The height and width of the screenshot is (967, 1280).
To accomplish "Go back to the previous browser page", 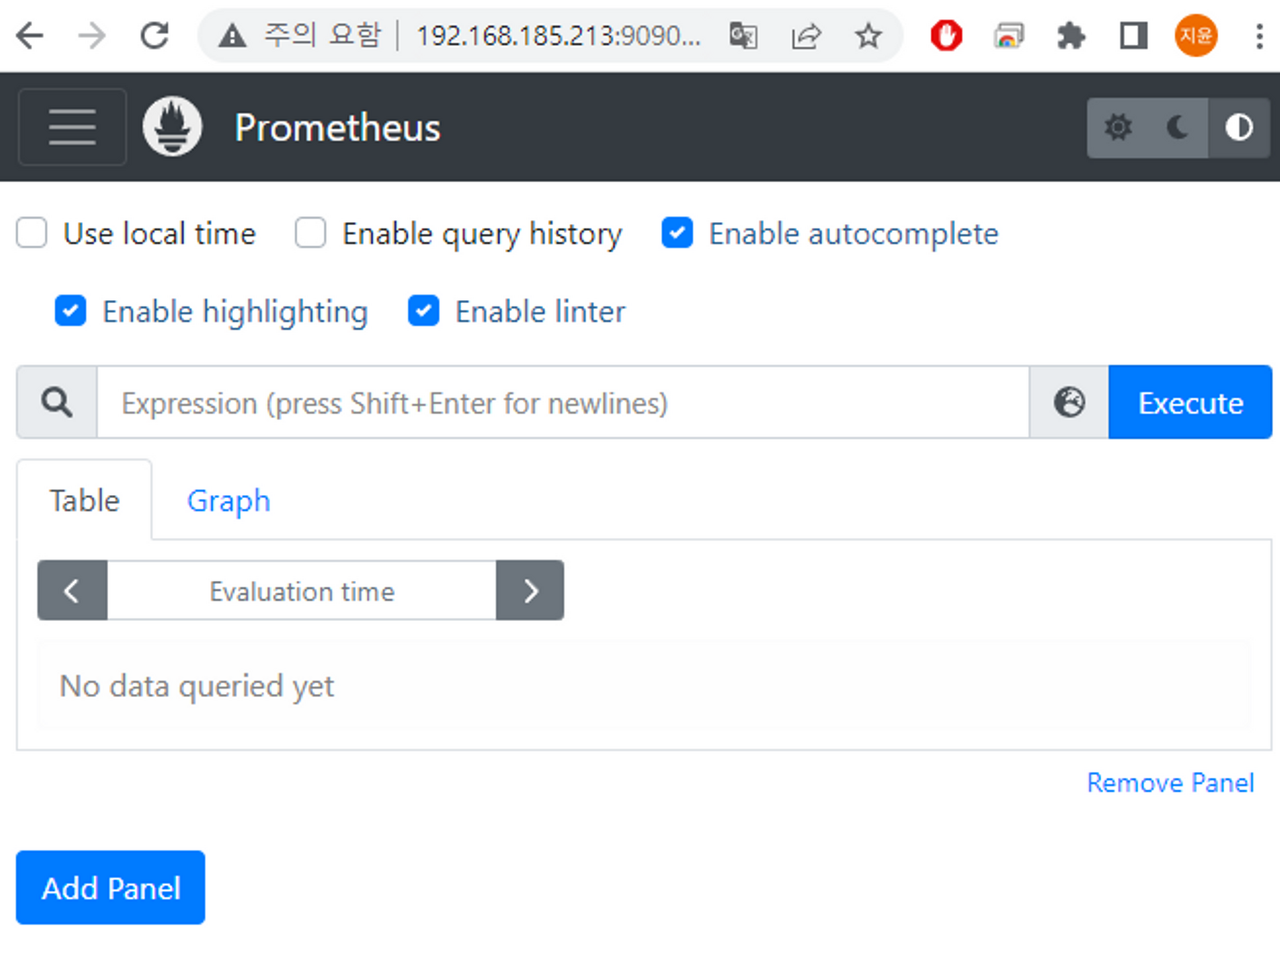I will 30,36.
